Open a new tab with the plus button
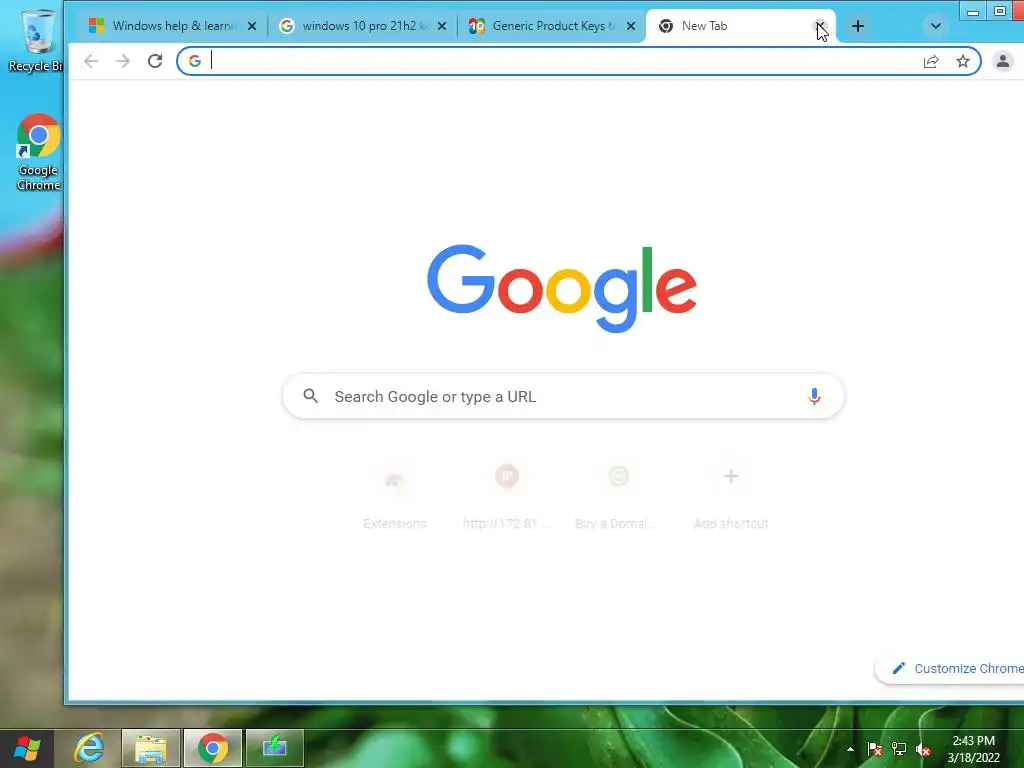This screenshot has width=1024, height=768. point(857,26)
